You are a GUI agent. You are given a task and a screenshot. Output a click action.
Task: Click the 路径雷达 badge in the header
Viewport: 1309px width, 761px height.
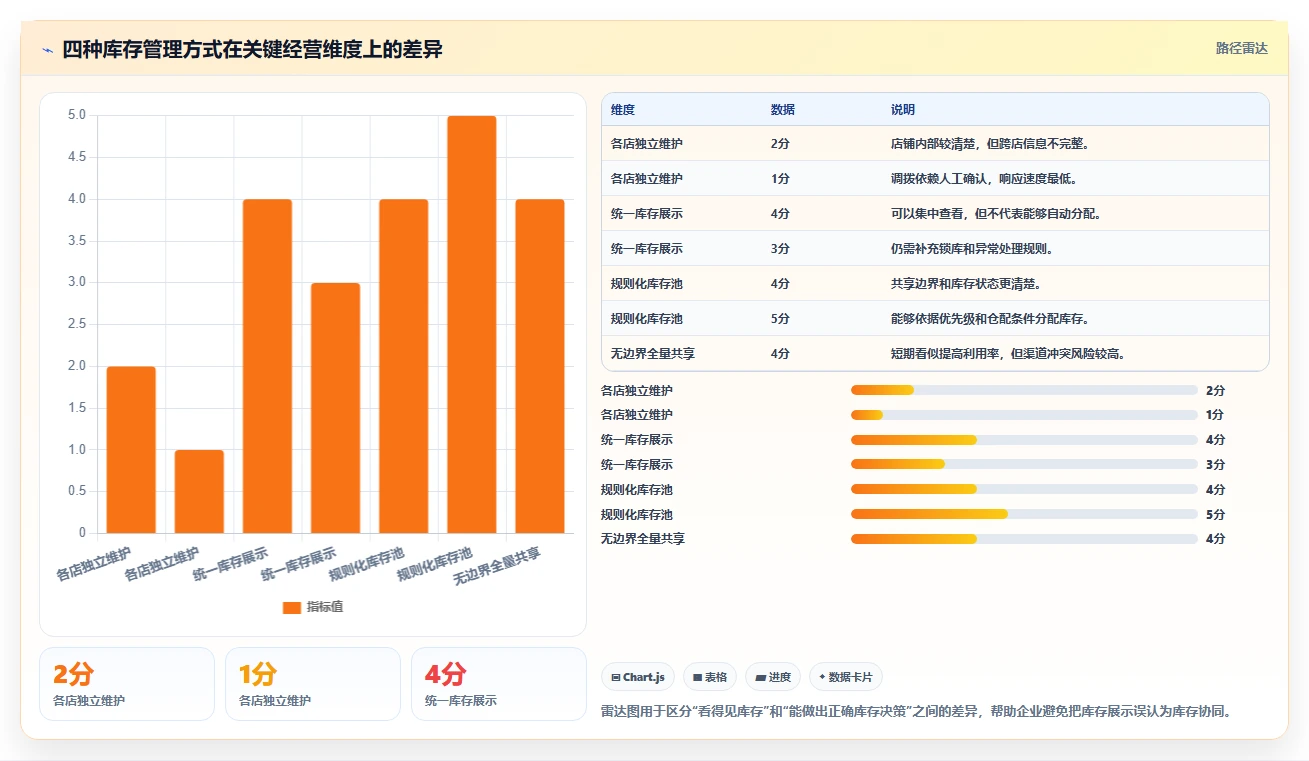[1242, 48]
